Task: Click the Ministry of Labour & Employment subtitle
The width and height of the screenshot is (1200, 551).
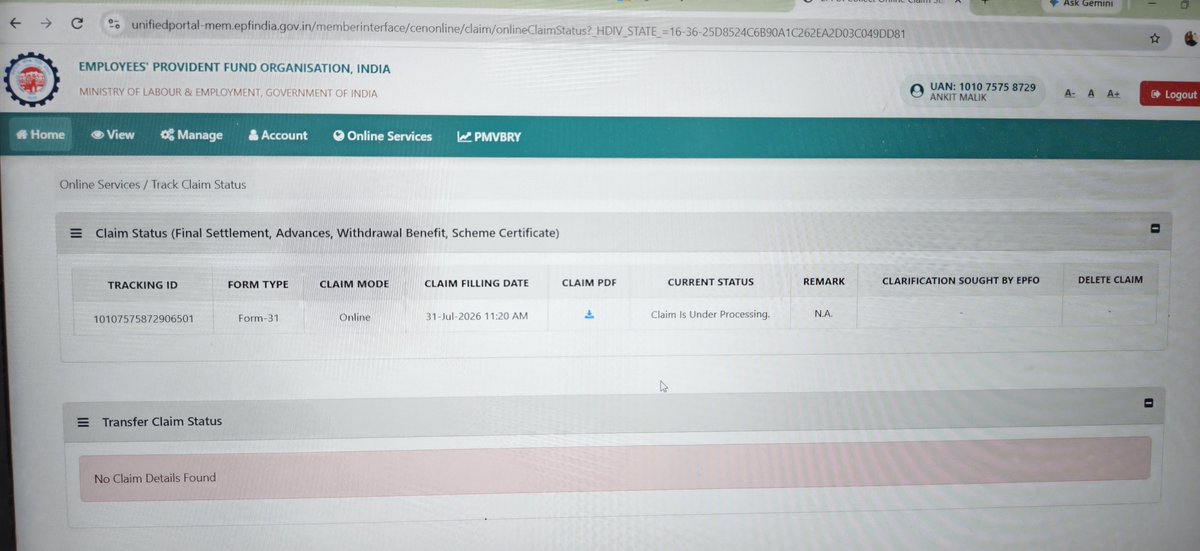Action: tap(228, 93)
